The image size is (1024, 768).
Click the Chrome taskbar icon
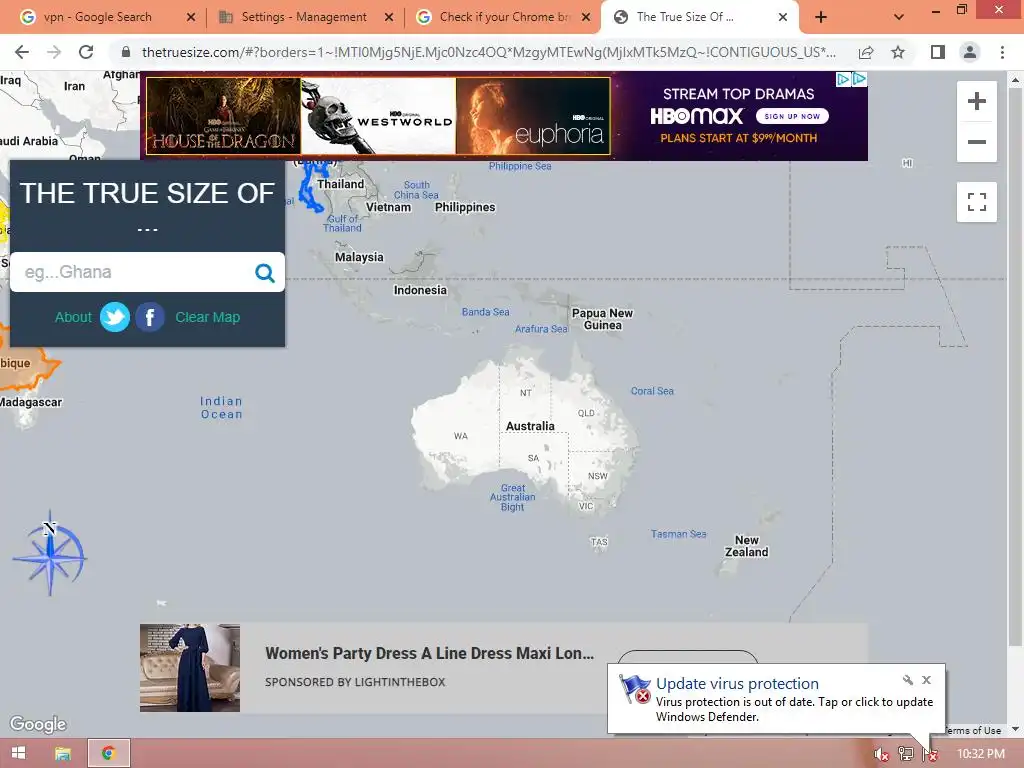pyautogui.click(x=108, y=753)
